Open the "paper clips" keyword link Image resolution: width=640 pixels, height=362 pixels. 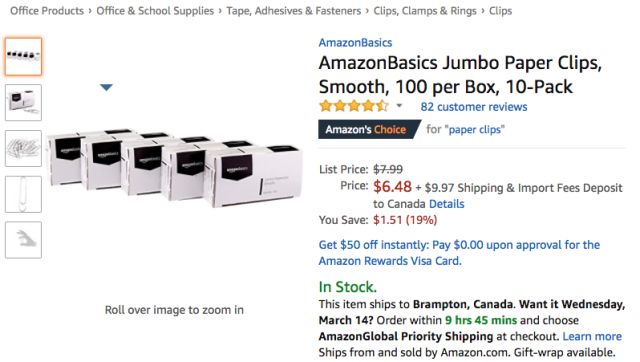[474, 129]
